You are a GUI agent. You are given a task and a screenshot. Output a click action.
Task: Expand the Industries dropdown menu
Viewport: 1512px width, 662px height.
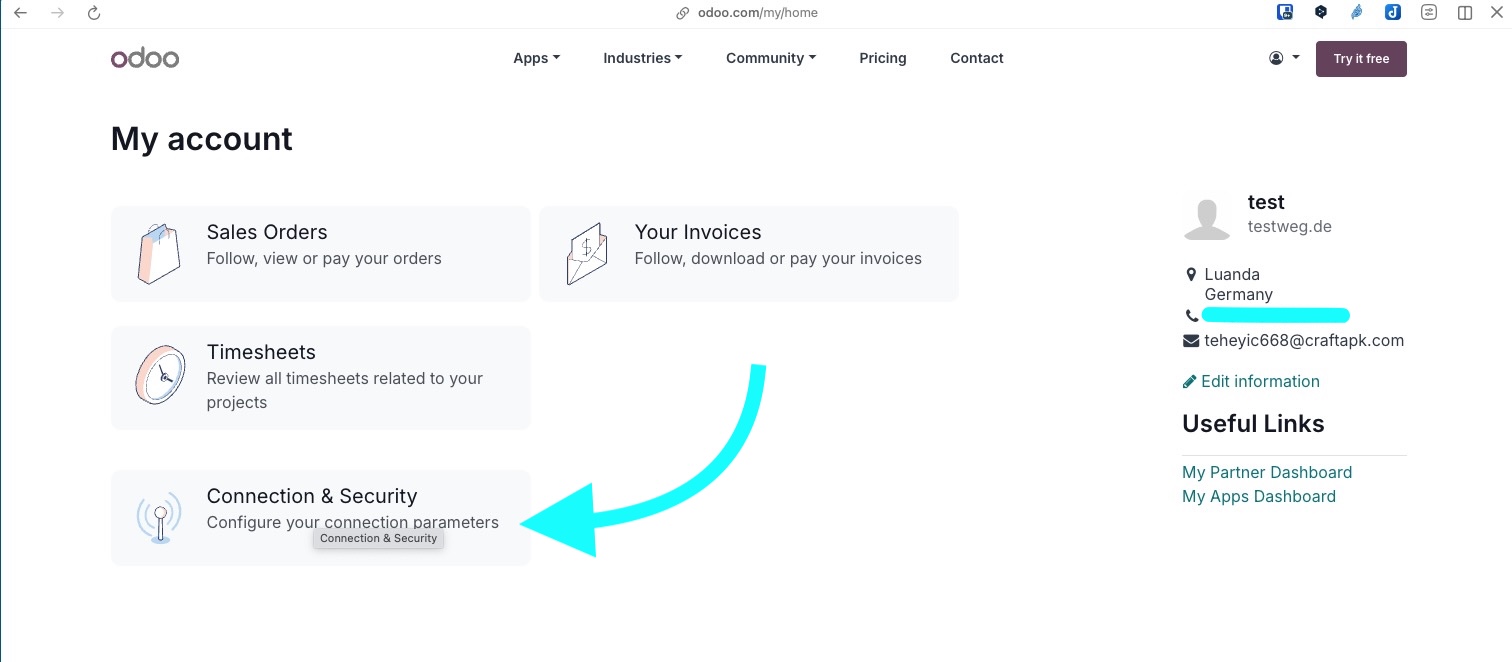[x=642, y=58]
